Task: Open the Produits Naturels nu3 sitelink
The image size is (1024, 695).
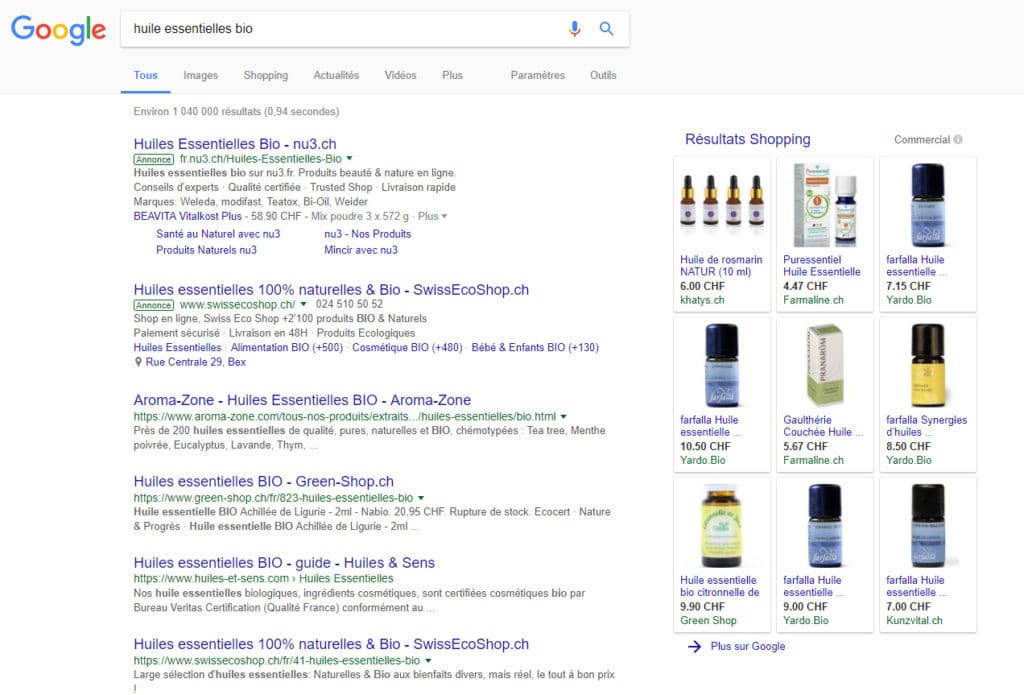Action: click(x=206, y=250)
